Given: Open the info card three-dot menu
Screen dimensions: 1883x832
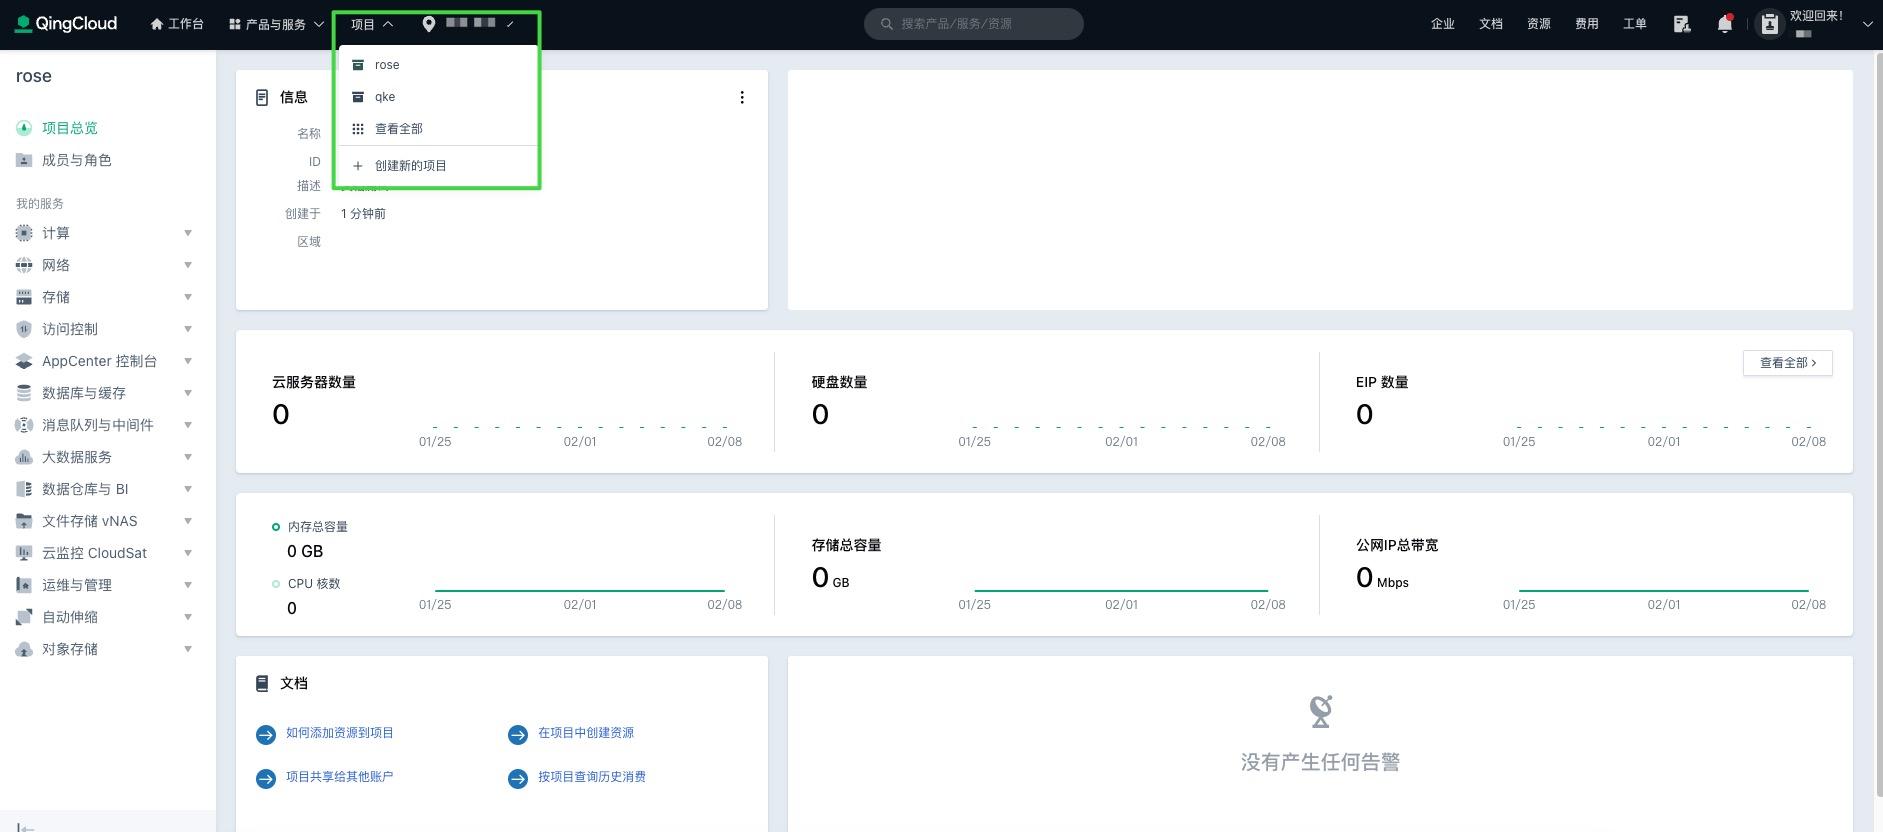Looking at the screenshot, I should pyautogui.click(x=741, y=97).
